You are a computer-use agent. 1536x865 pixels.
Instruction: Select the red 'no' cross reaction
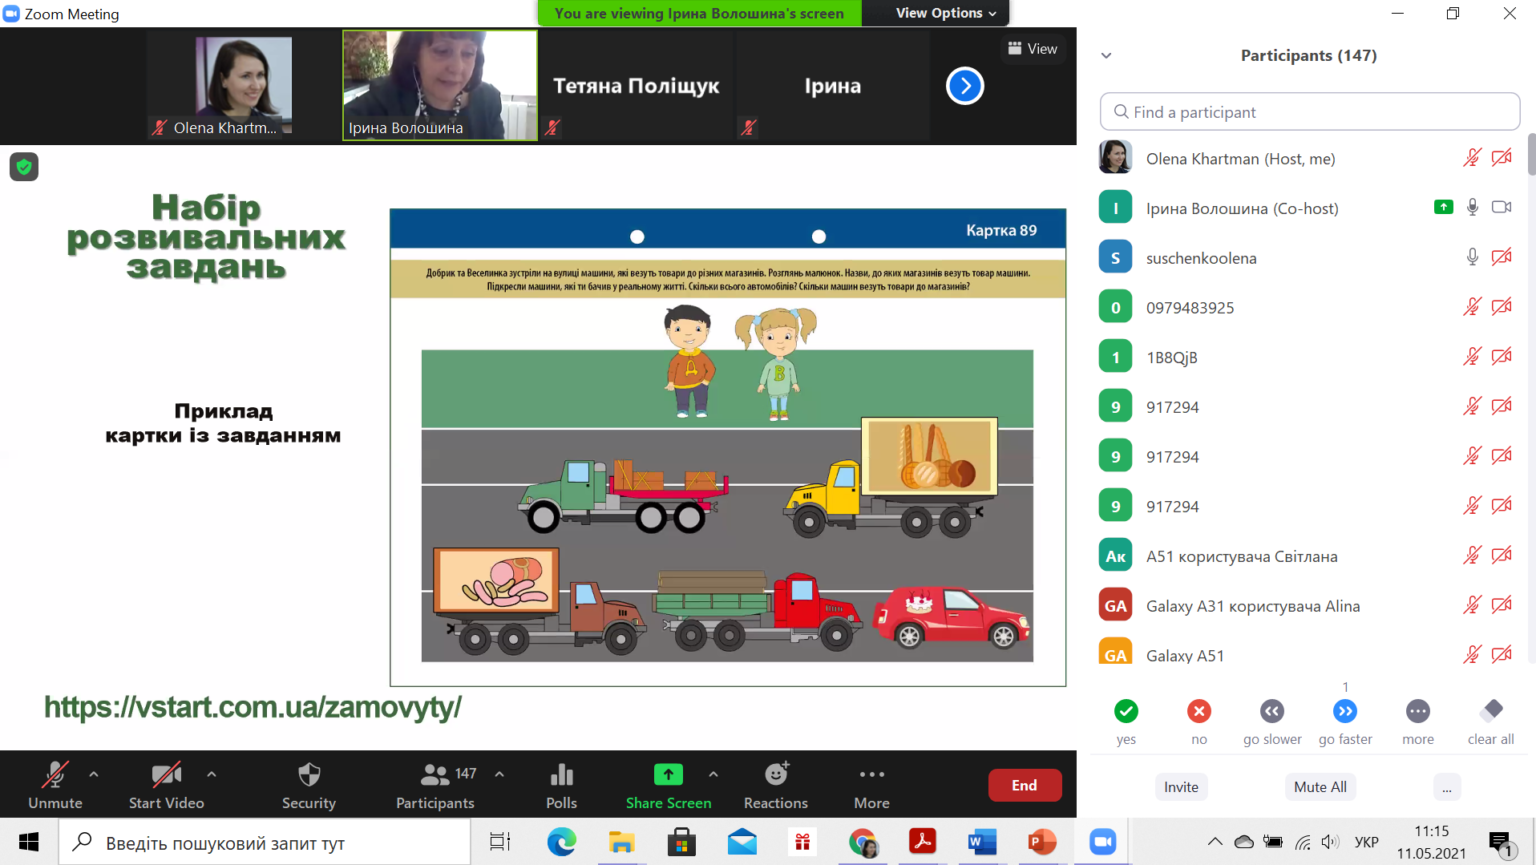(1199, 711)
